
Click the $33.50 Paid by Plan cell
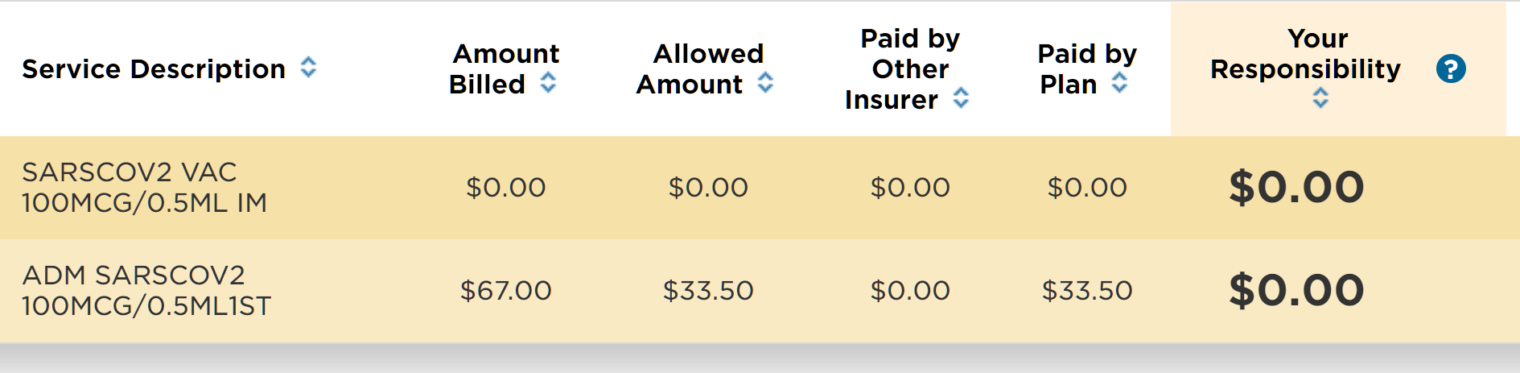coord(1087,291)
